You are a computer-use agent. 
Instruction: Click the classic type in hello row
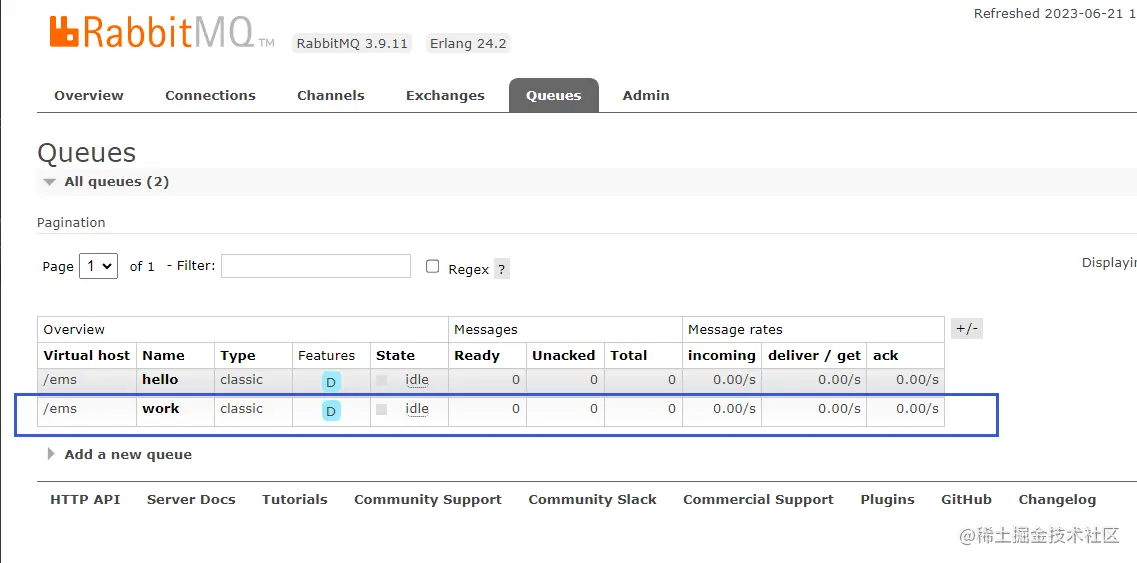[241, 379]
